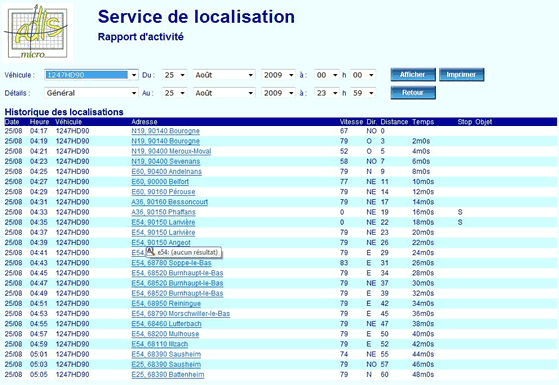Open E54, 68110 Illzach link
Image resolution: width=559 pixels, height=385 pixels.
(x=160, y=344)
